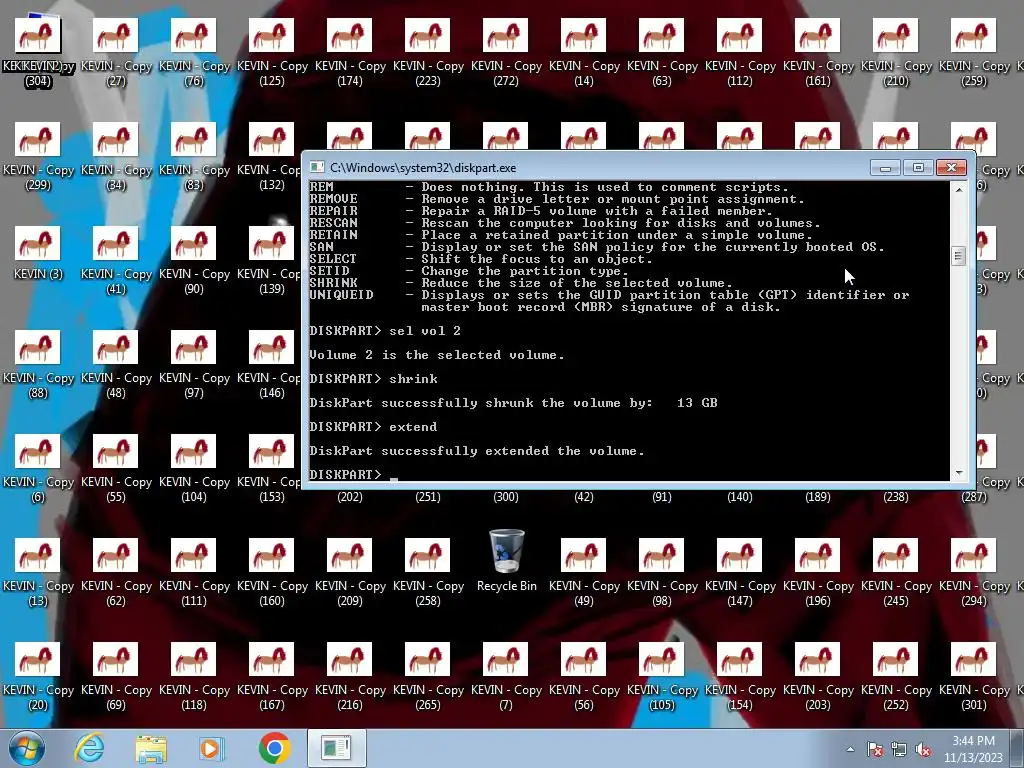Viewport: 1024px width, 768px height.
Task: Select KEVIN - Copy (161) icon
Action: tap(818, 52)
